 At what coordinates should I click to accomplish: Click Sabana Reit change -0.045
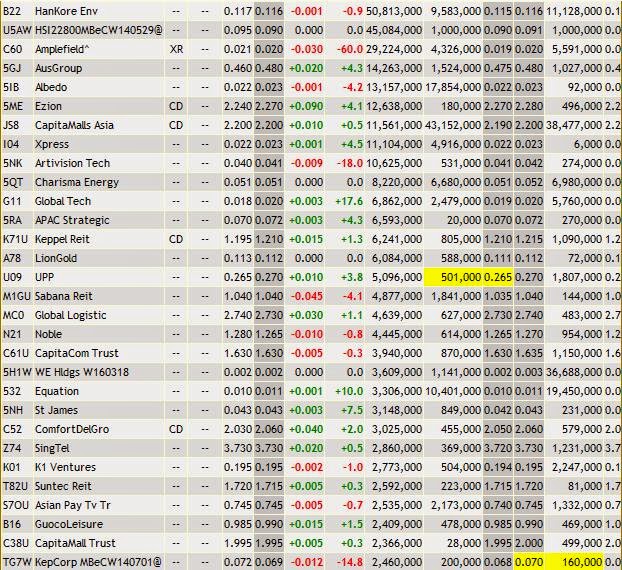tap(307, 296)
